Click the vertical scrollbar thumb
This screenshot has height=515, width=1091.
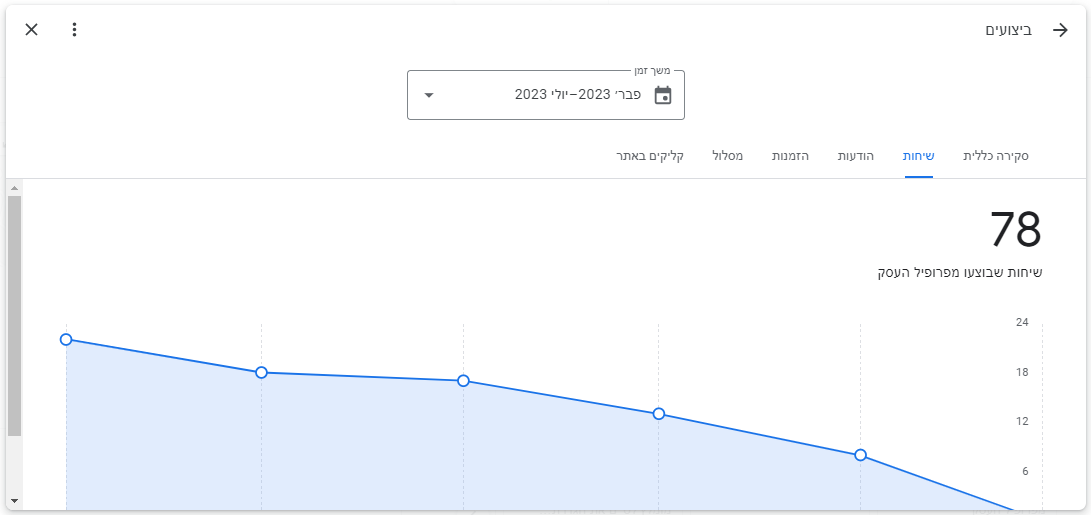[14, 315]
